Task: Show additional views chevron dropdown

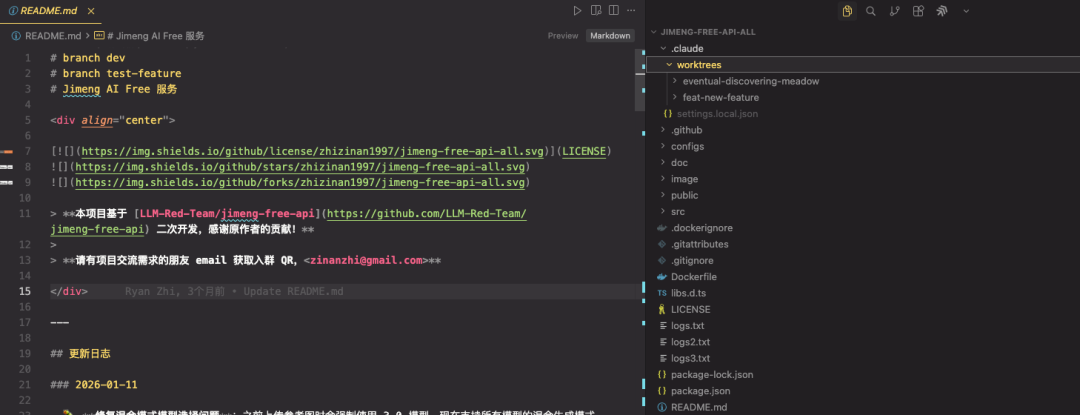Action: [x=966, y=11]
